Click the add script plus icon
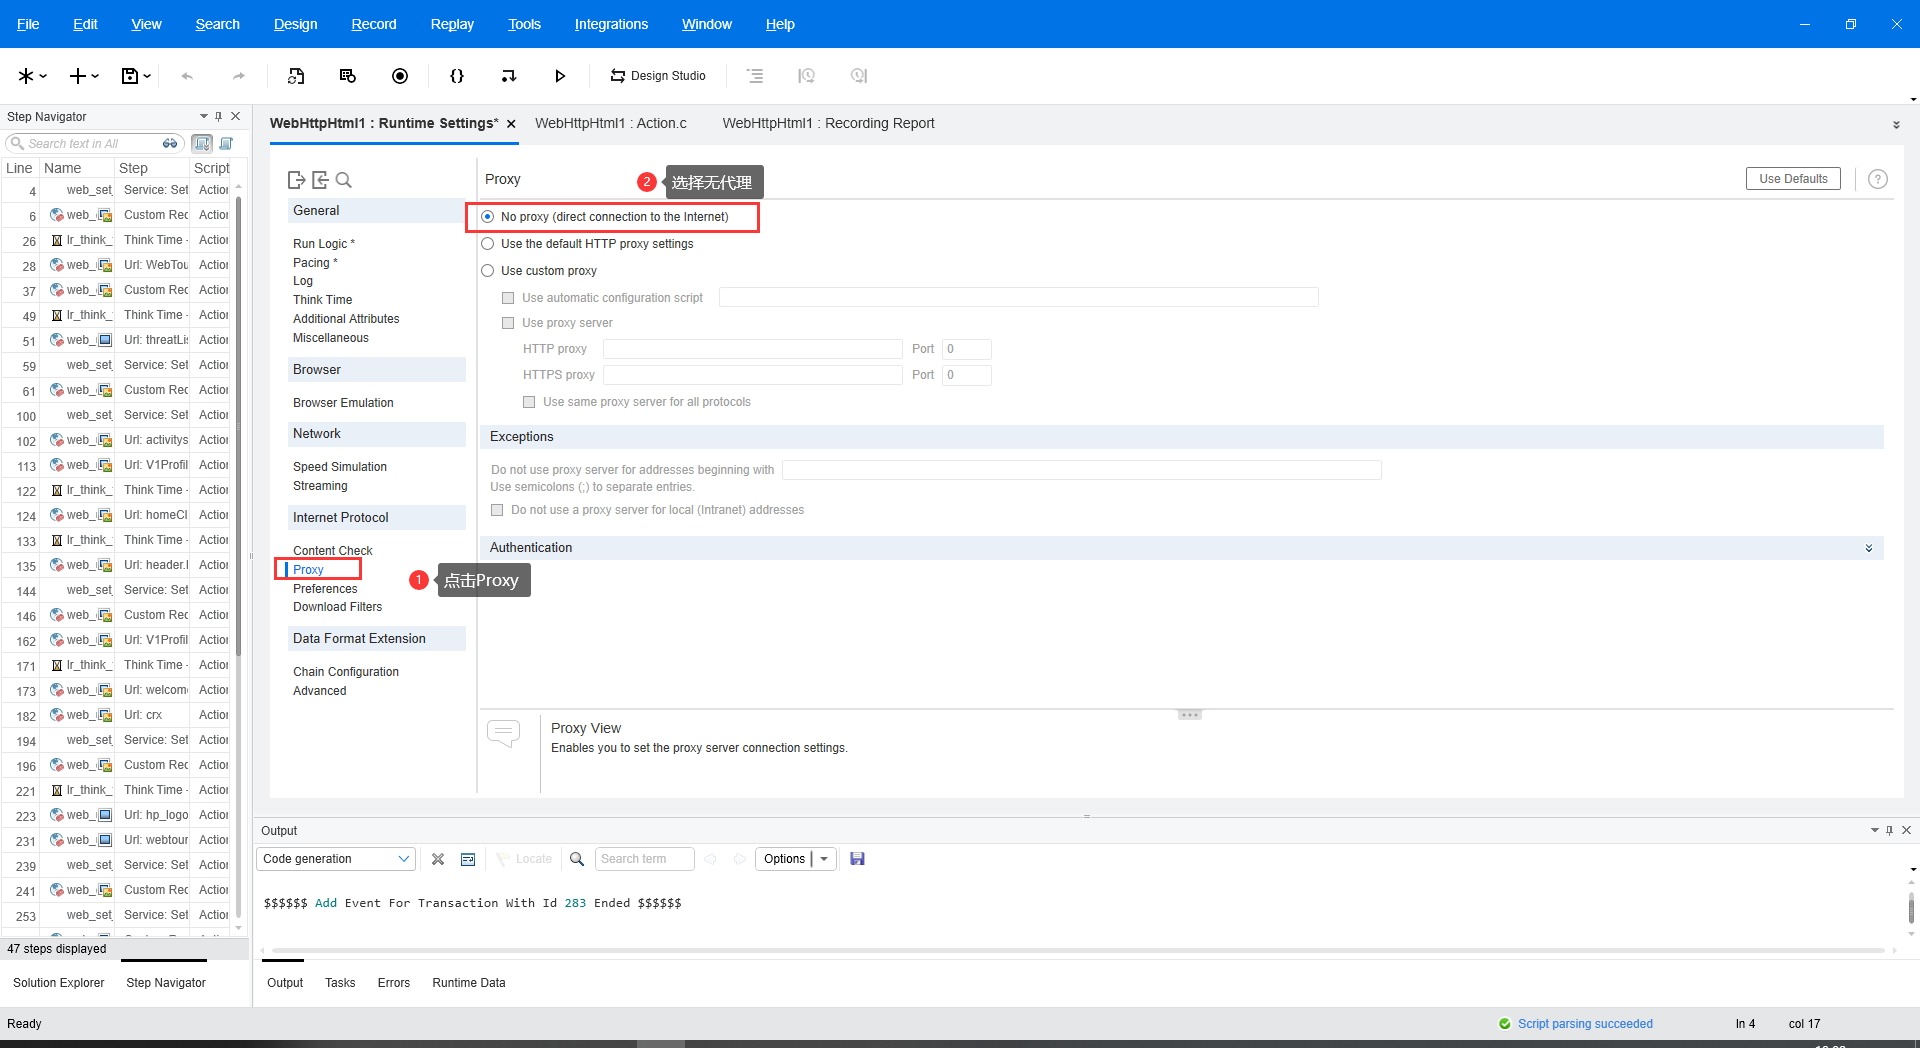 (x=77, y=76)
